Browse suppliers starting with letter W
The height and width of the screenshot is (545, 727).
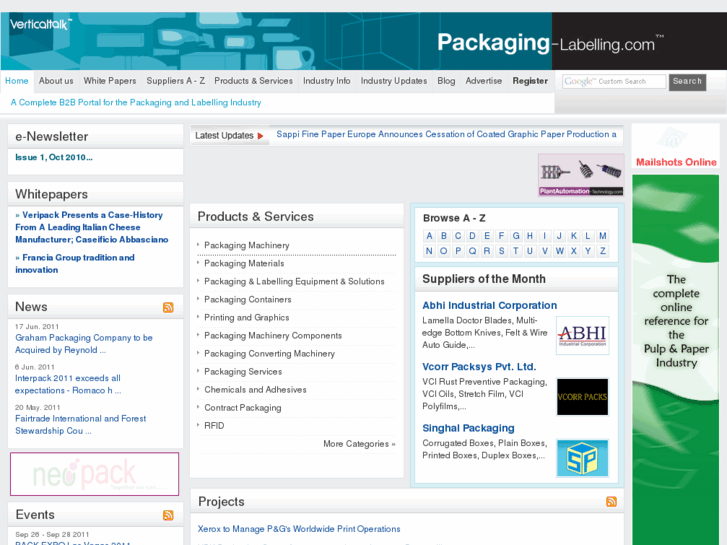click(x=560, y=251)
